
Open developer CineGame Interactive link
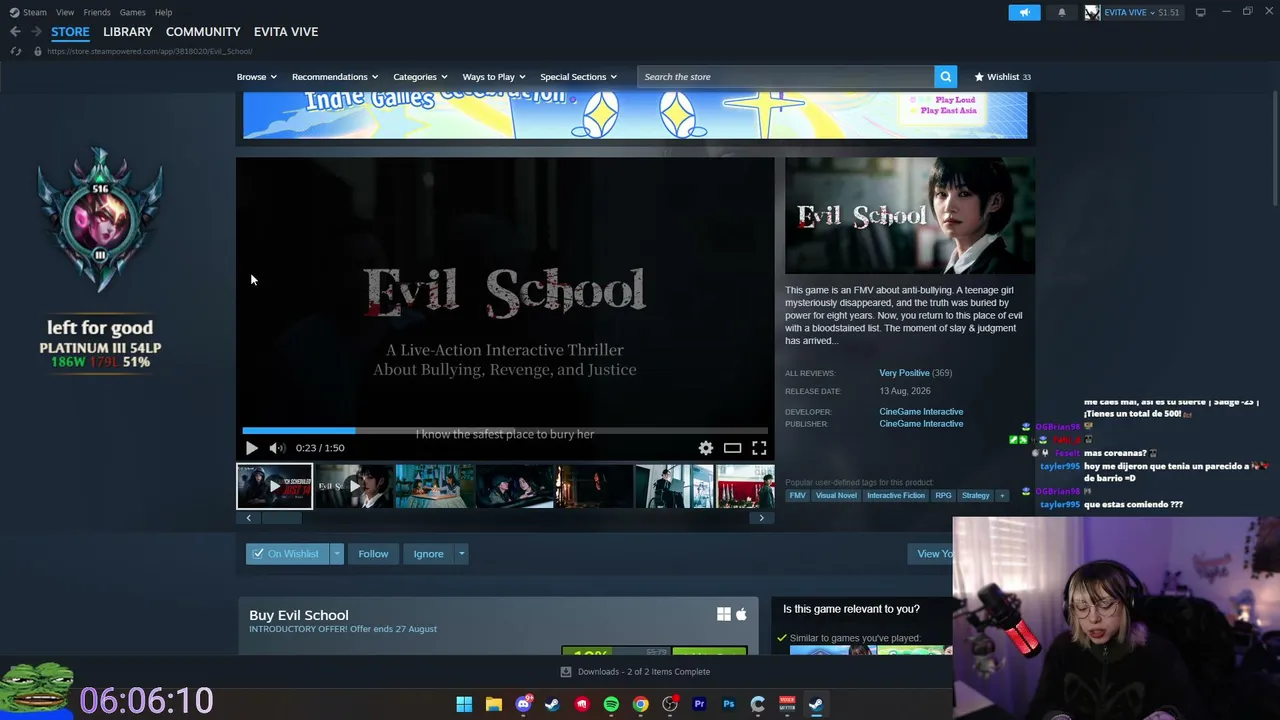point(921,412)
